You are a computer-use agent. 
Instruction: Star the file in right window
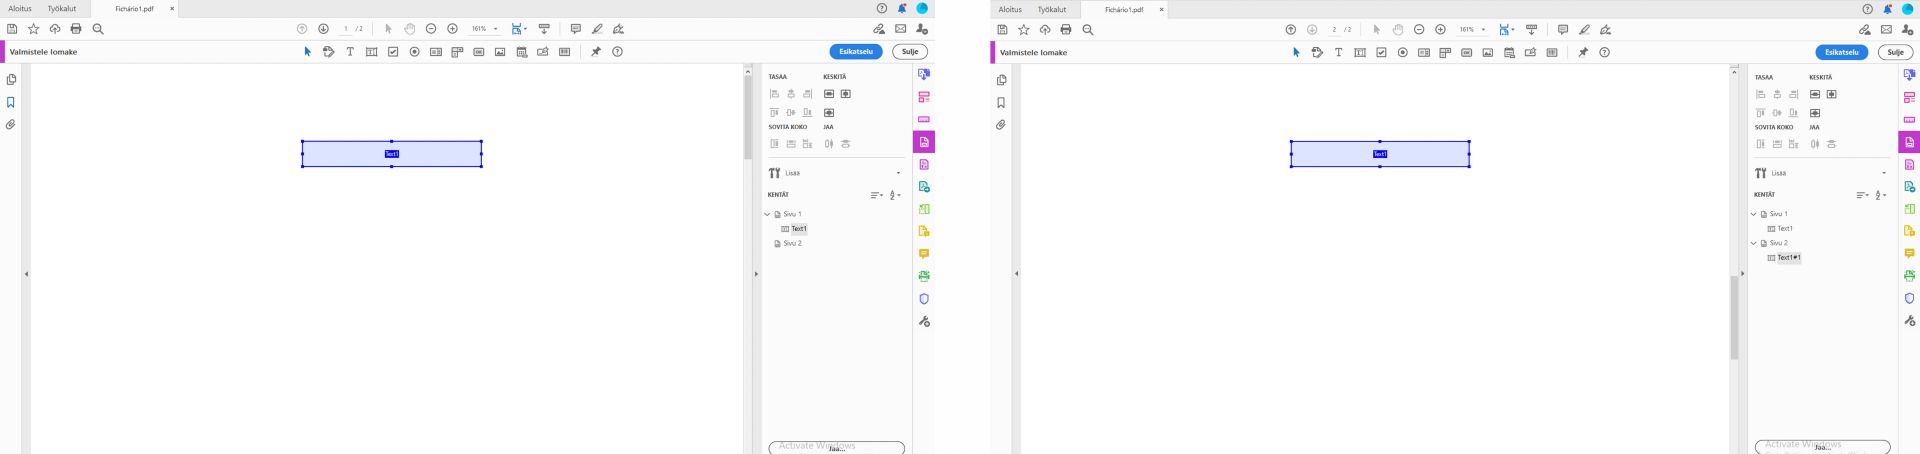(x=1024, y=30)
